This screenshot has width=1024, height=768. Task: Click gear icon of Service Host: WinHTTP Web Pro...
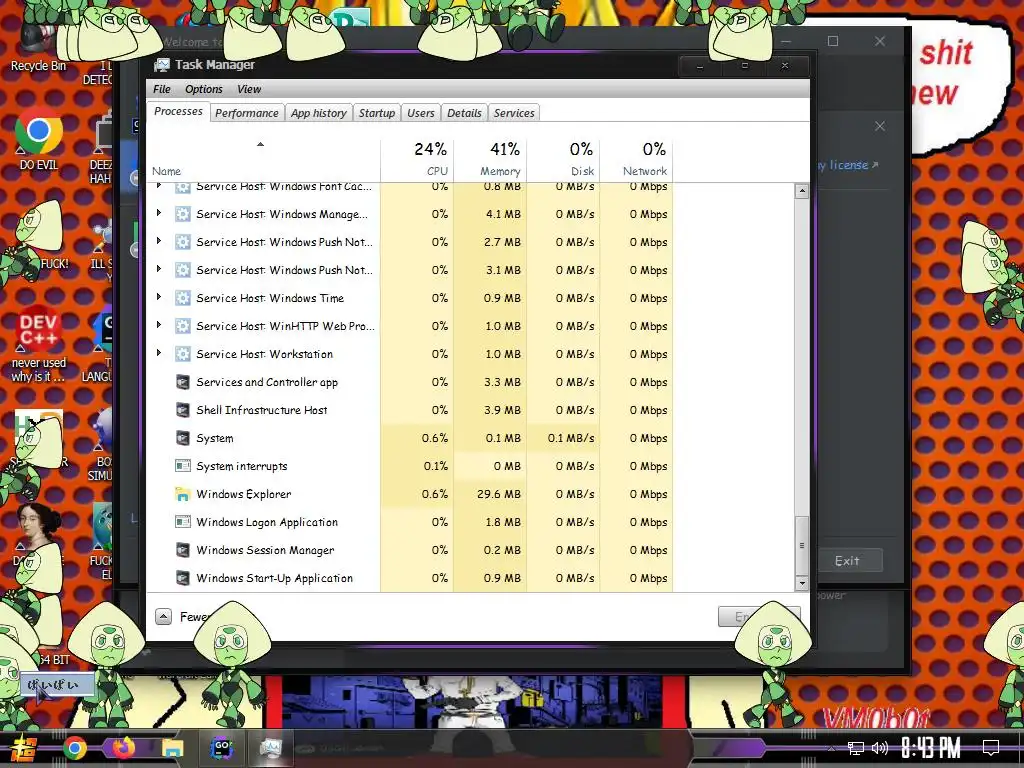[x=183, y=326]
